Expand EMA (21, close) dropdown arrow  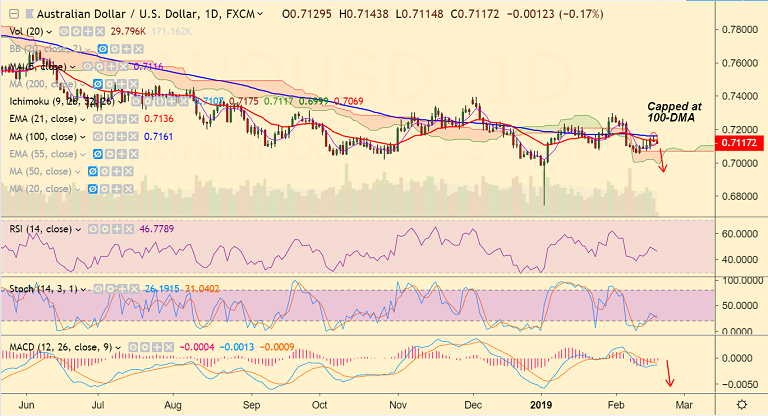[83, 119]
